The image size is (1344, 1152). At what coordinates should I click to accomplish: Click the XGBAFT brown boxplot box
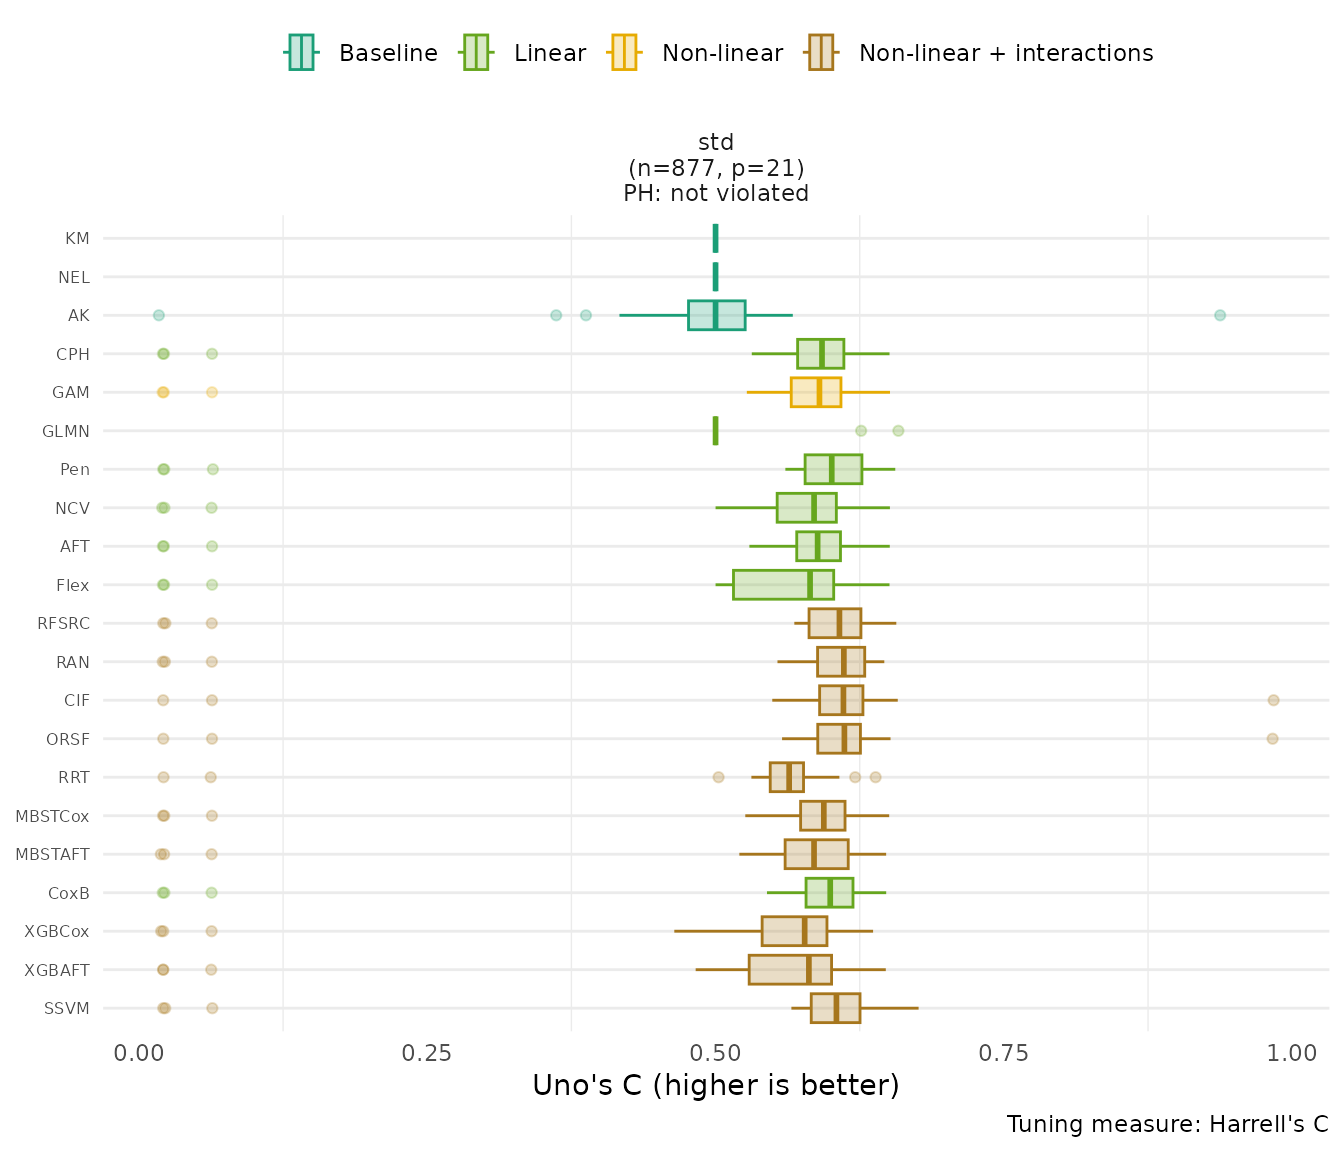790,970
